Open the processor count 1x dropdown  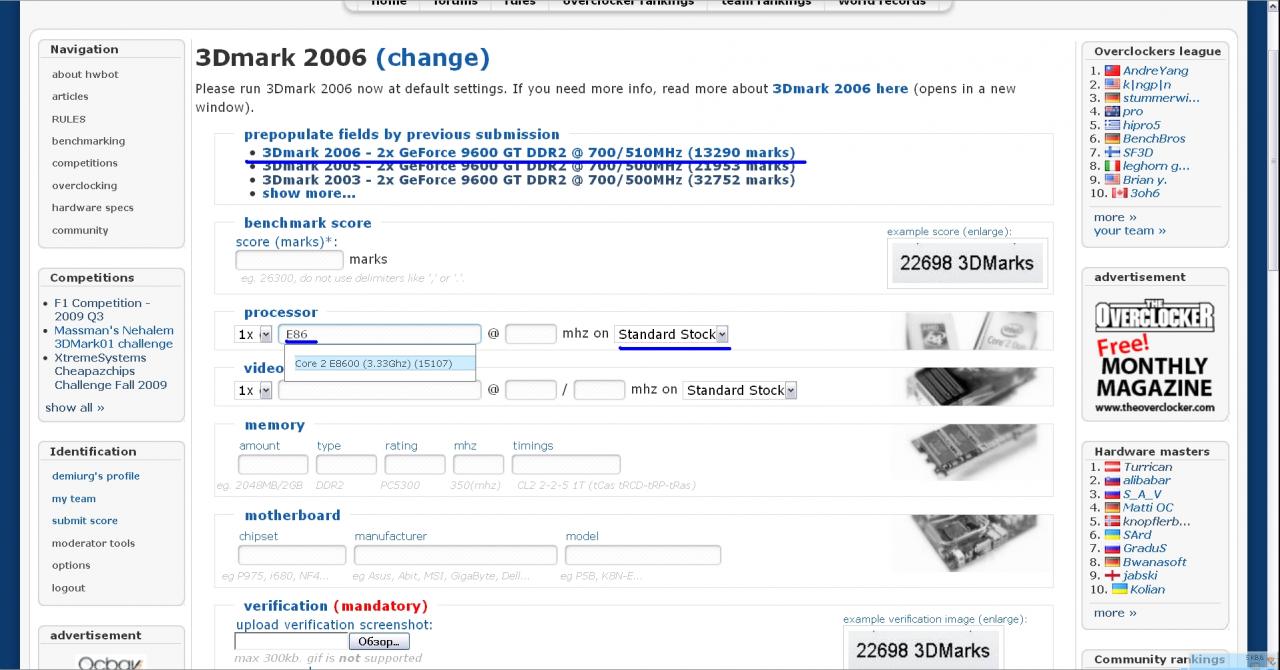click(254, 335)
